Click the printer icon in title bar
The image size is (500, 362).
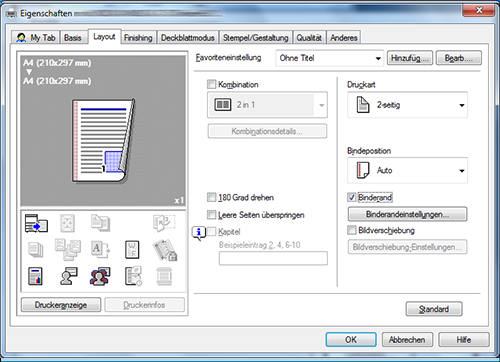(x=11, y=14)
